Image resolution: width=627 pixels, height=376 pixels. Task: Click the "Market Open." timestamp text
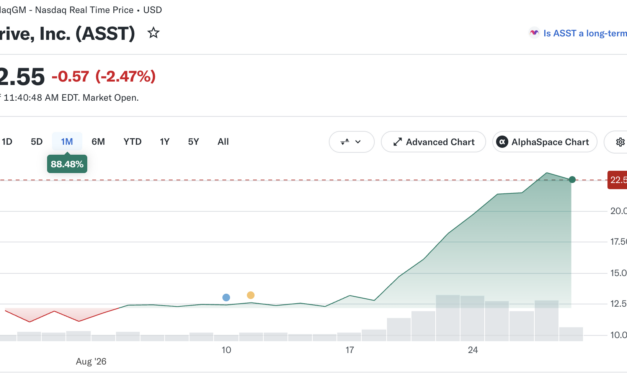(110, 98)
